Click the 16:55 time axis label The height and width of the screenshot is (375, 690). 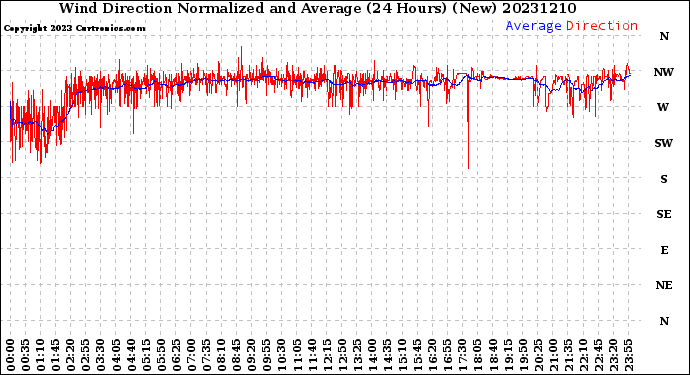click(448, 355)
